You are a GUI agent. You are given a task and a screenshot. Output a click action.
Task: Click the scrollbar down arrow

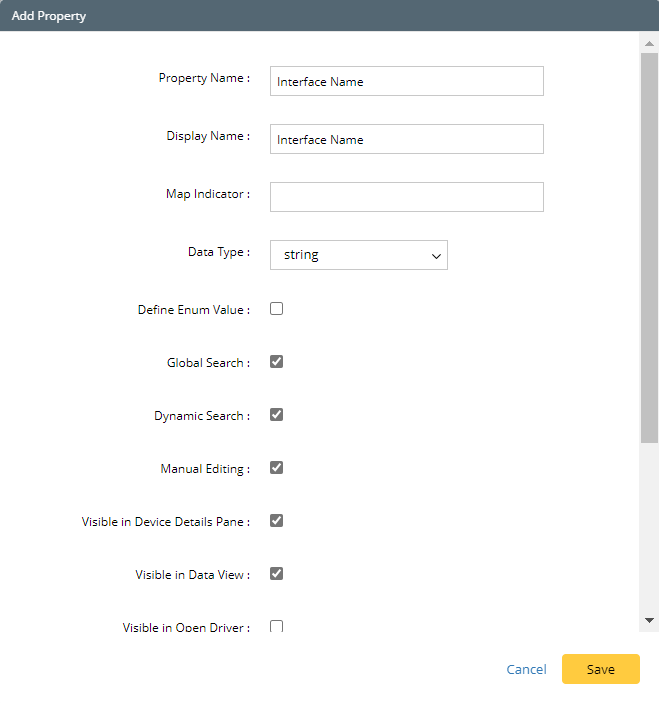pos(650,621)
